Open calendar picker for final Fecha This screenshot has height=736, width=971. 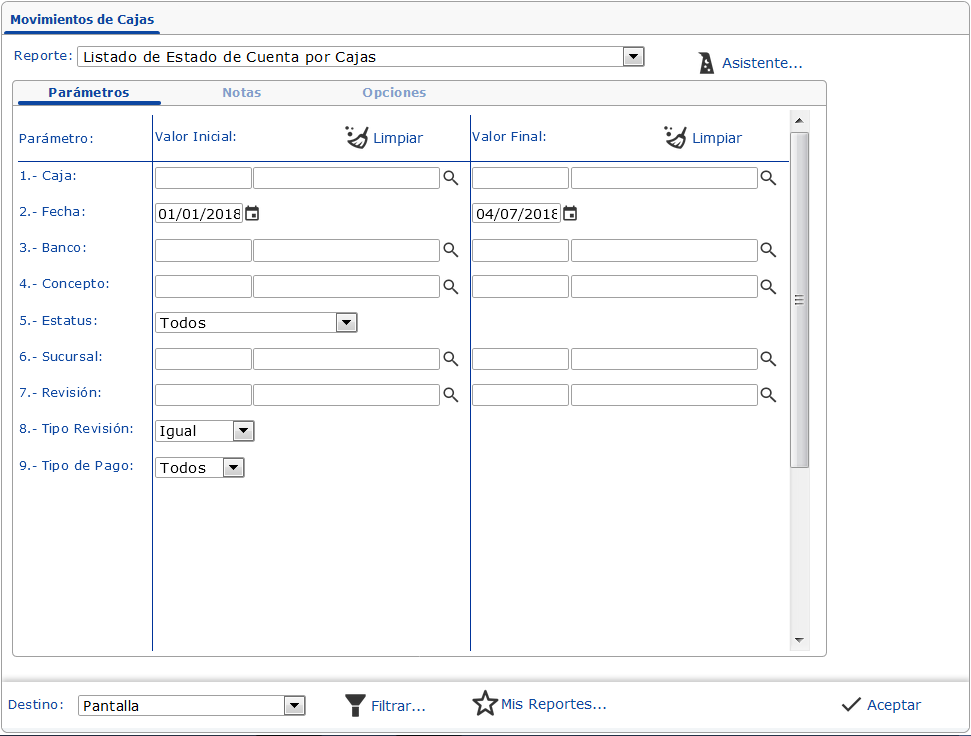(570, 213)
